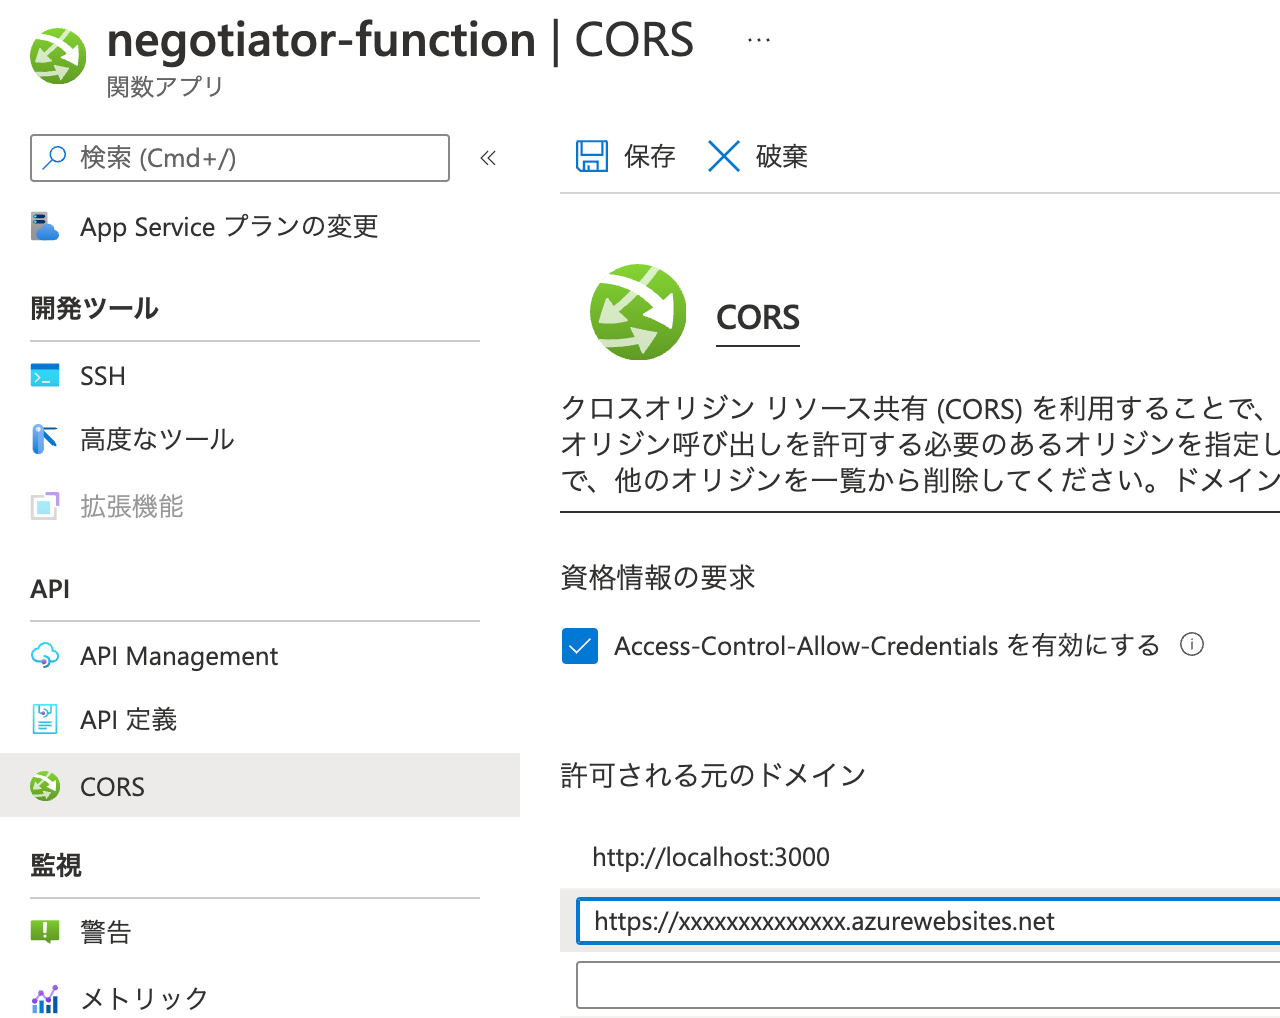Click the empty allowed origin field
1280x1018 pixels.
[928, 986]
